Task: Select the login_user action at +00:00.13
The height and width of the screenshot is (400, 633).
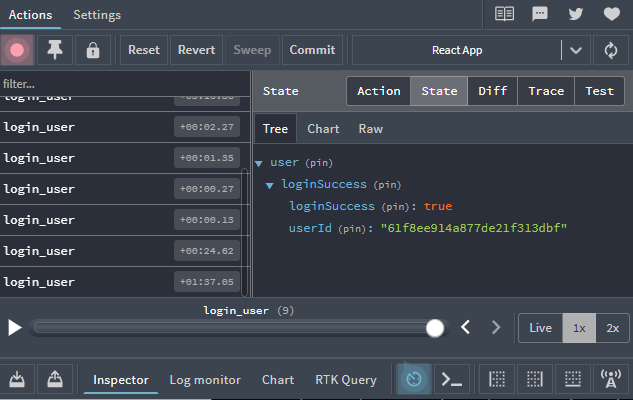Action: coord(125,220)
